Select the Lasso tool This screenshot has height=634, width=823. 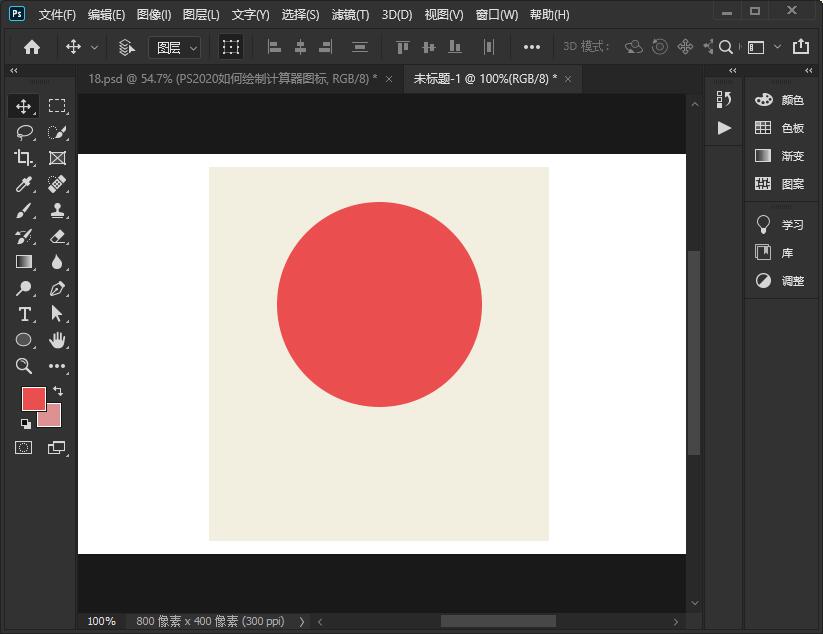point(24,132)
